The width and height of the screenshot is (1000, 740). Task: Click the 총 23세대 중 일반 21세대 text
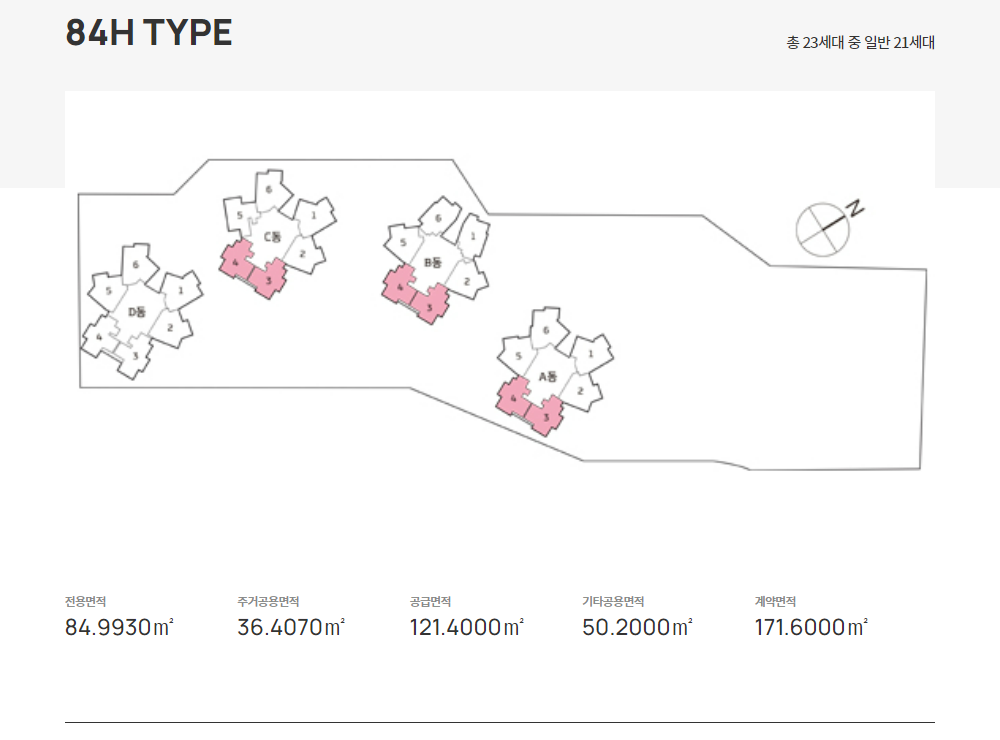(860, 43)
